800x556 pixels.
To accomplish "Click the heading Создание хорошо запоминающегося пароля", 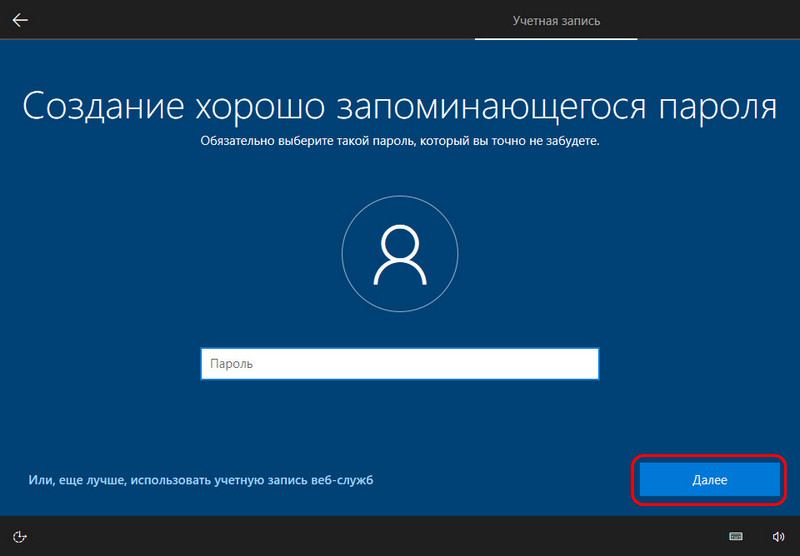I will 399,107.
